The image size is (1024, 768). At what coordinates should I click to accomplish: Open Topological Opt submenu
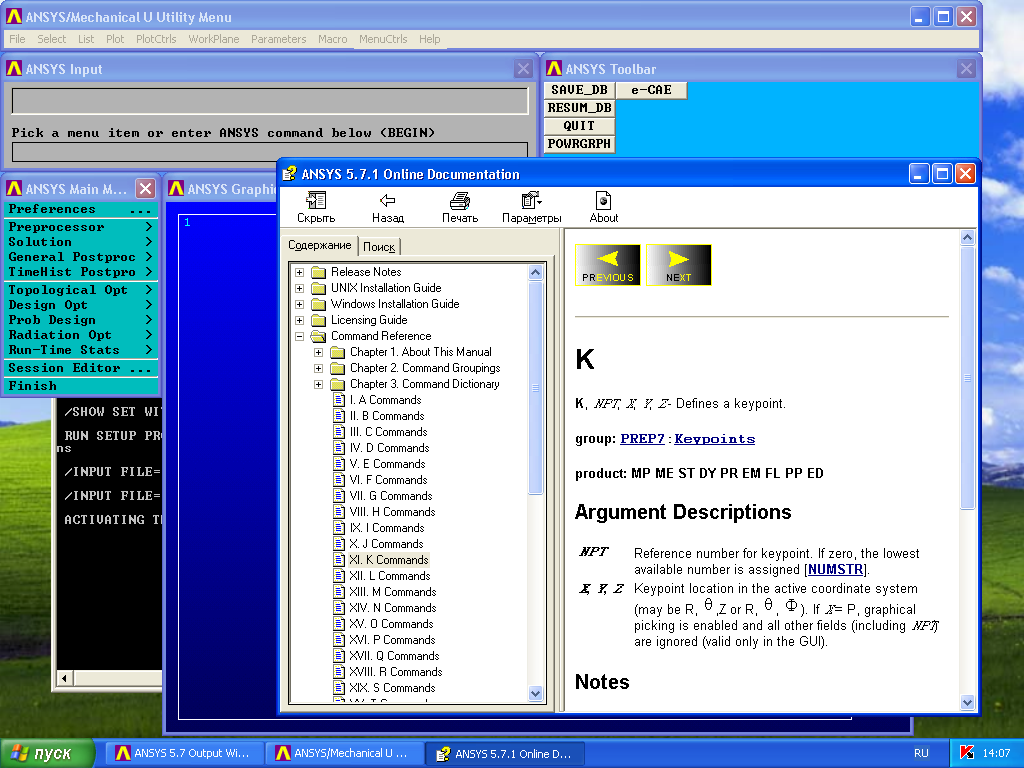[x=81, y=290]
